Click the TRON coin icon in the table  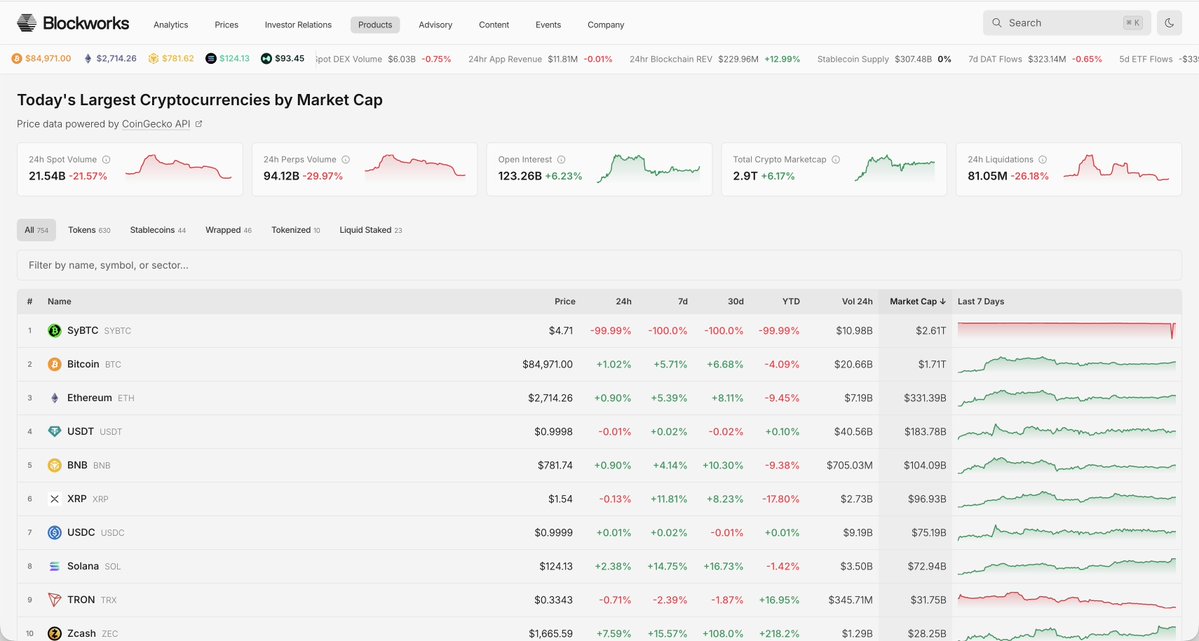[x=54, y=600]
